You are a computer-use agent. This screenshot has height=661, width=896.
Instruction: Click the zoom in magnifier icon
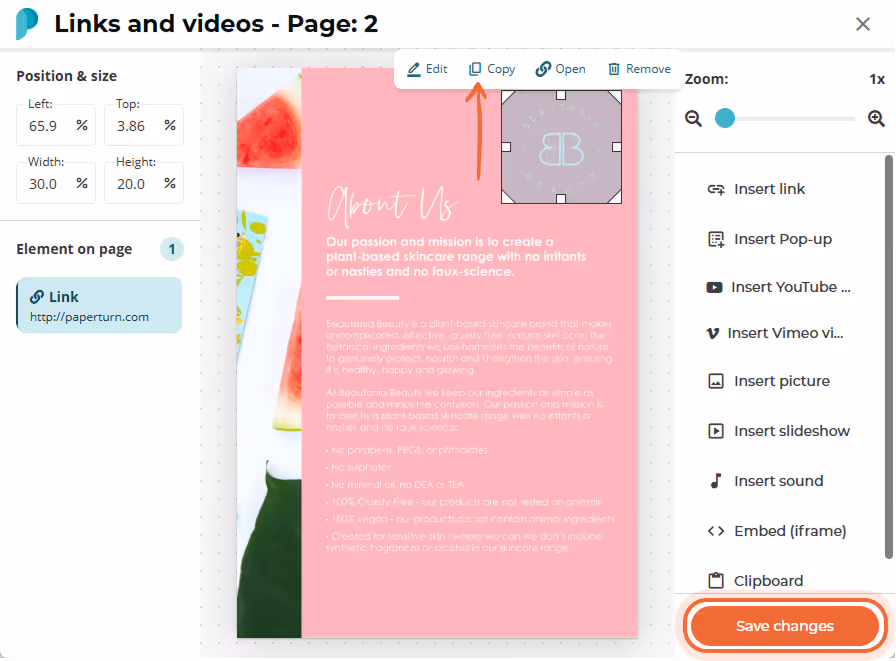[876, 119]
